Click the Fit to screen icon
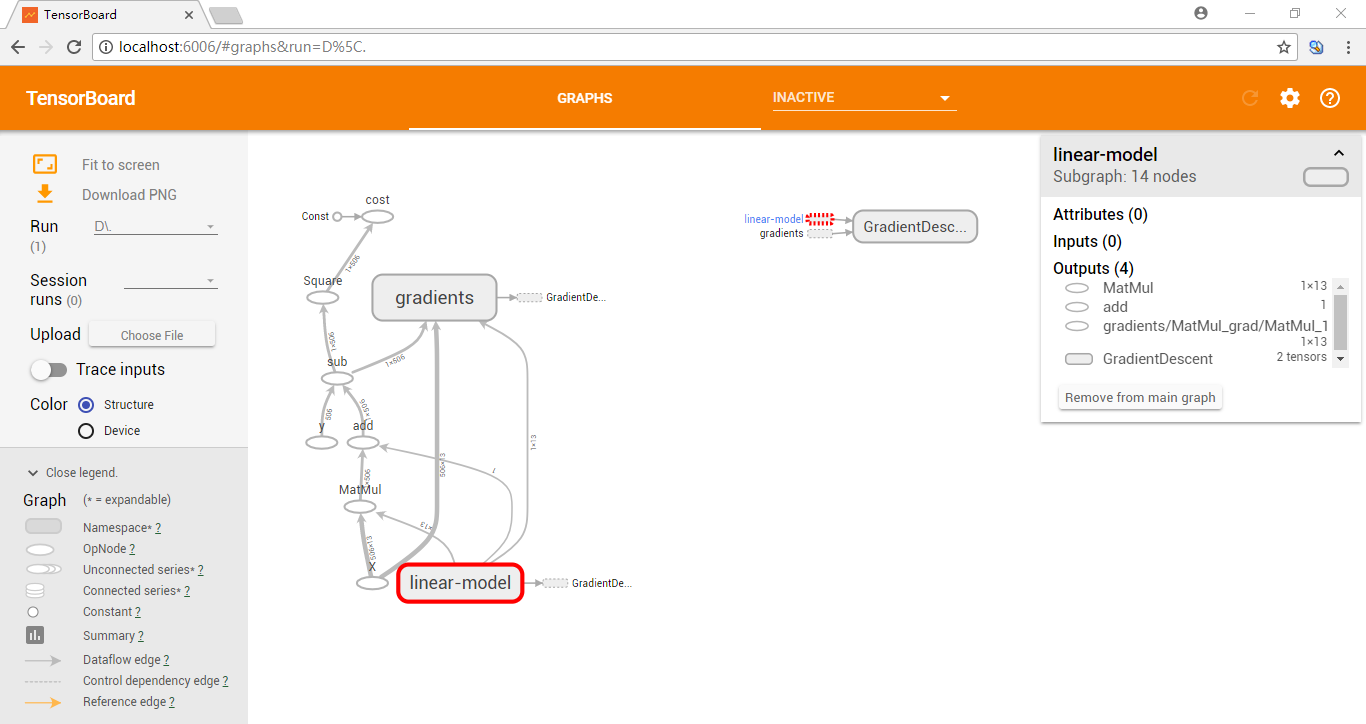 coord(45,165)
